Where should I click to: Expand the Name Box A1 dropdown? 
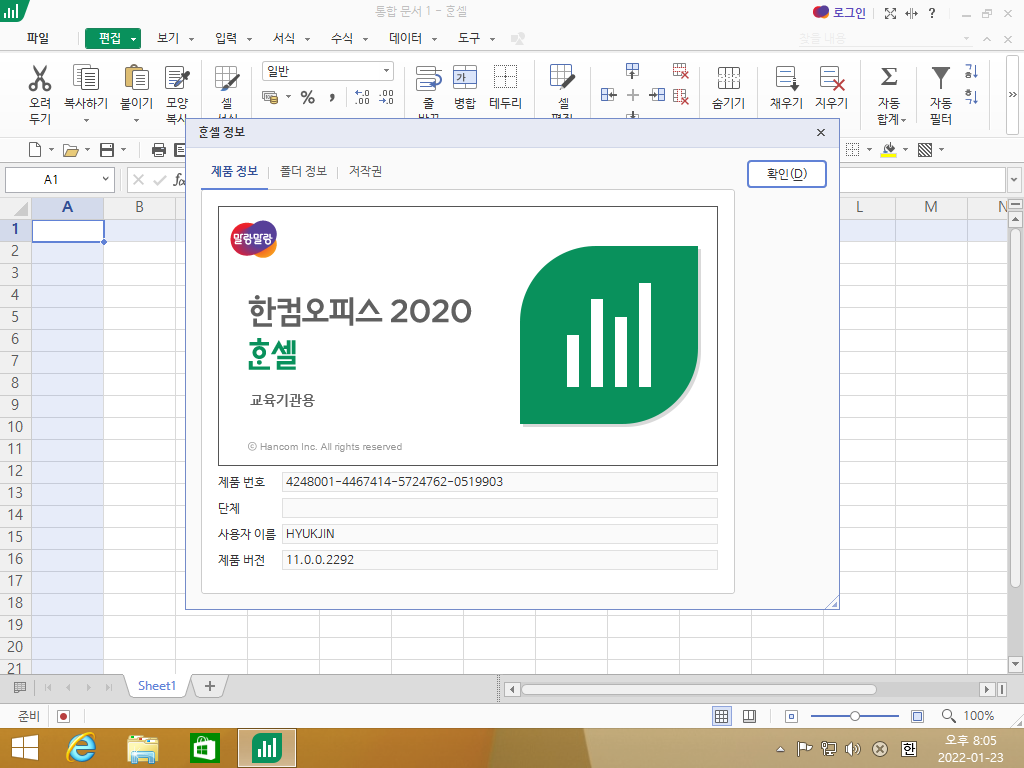(x=105, y=179)
